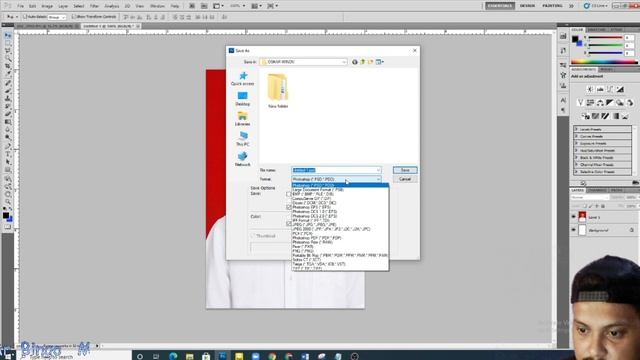Add an Invert adjustment

tap(586, 116)
